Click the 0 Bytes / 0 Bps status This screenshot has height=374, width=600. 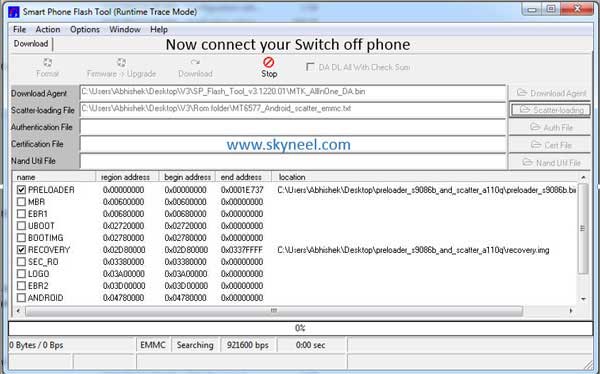pos(36,345)
